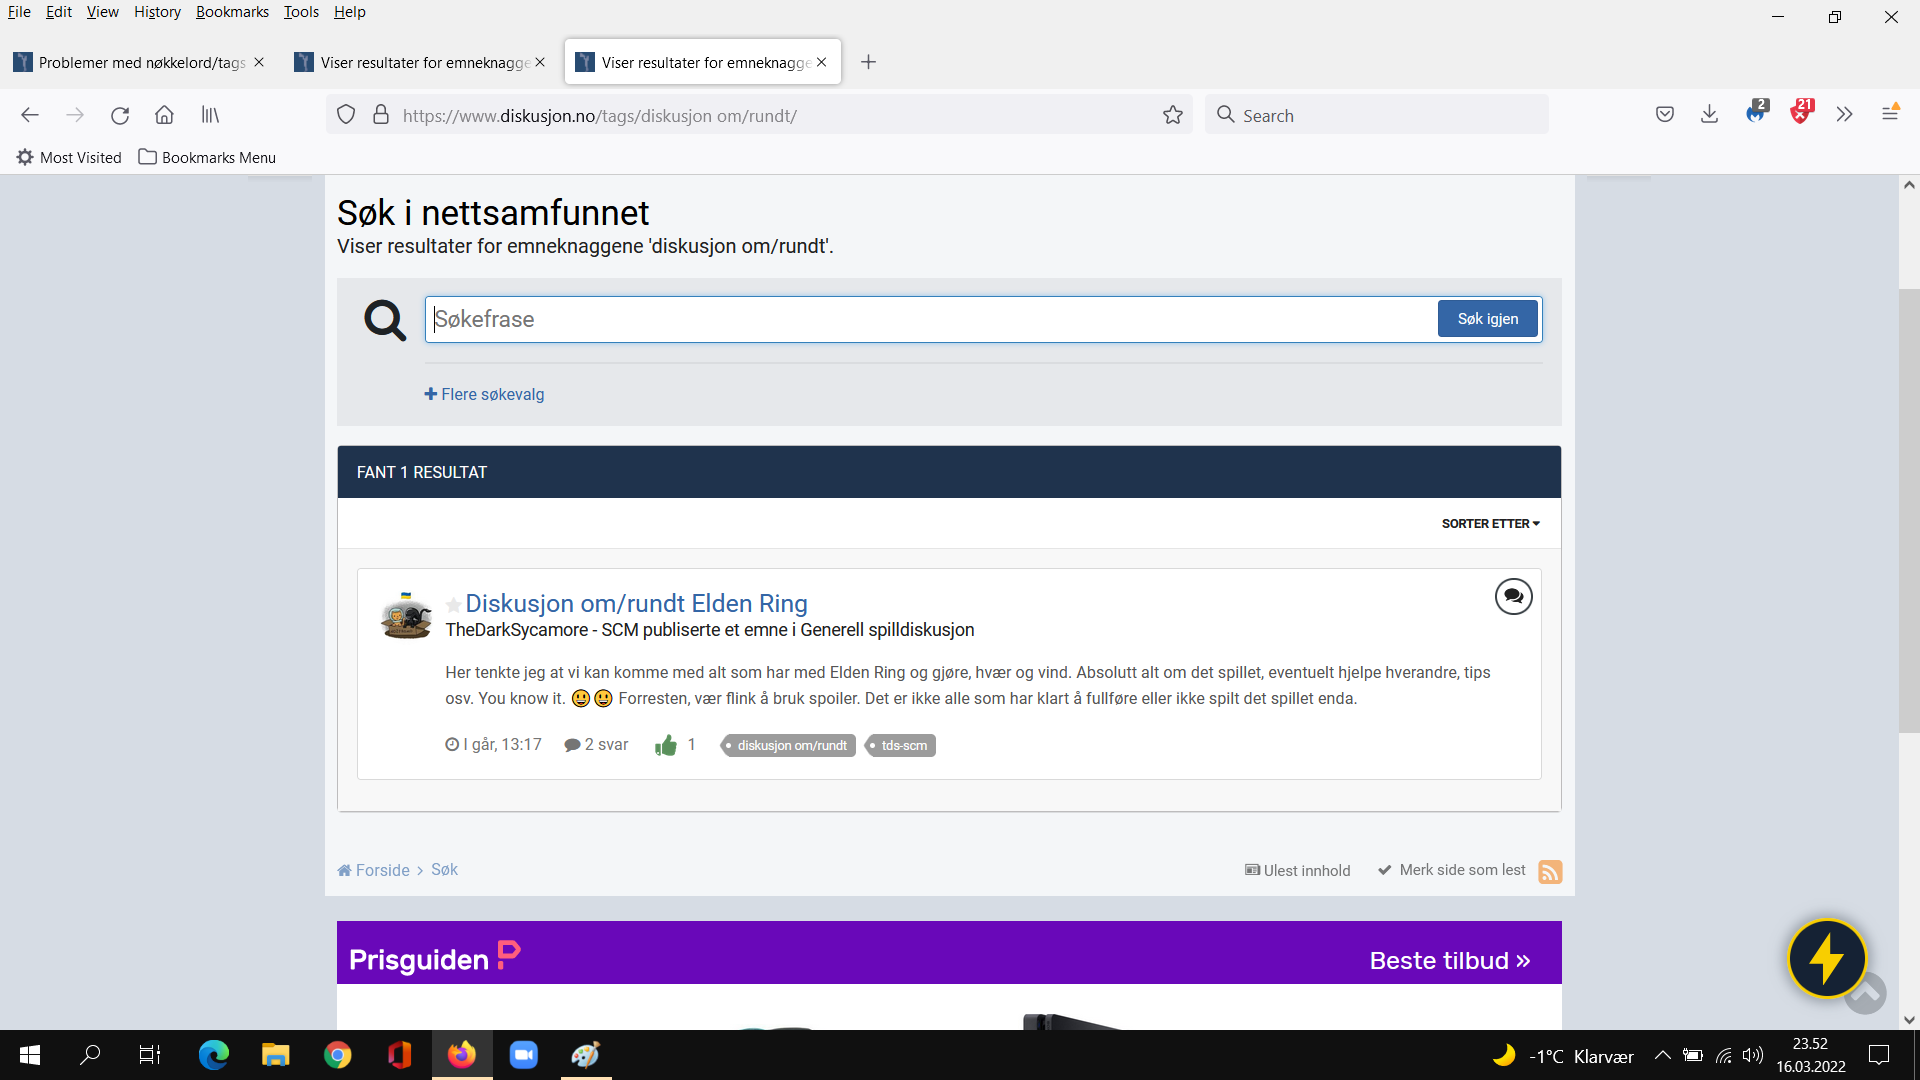The height and width of the screenshot is (1080, 1920).
Task: Open the 'Sorter etter' dropdown
Action: [1491, 523]
